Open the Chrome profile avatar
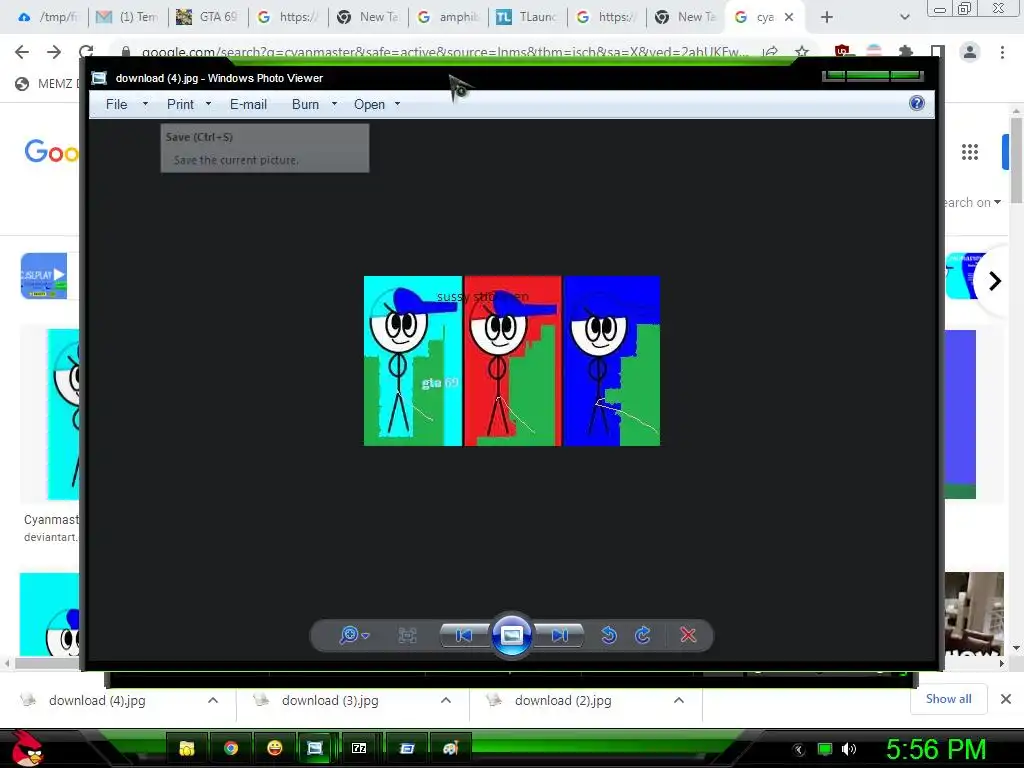The width and height of the screenshot is (1024, 768). click(970, 52)
